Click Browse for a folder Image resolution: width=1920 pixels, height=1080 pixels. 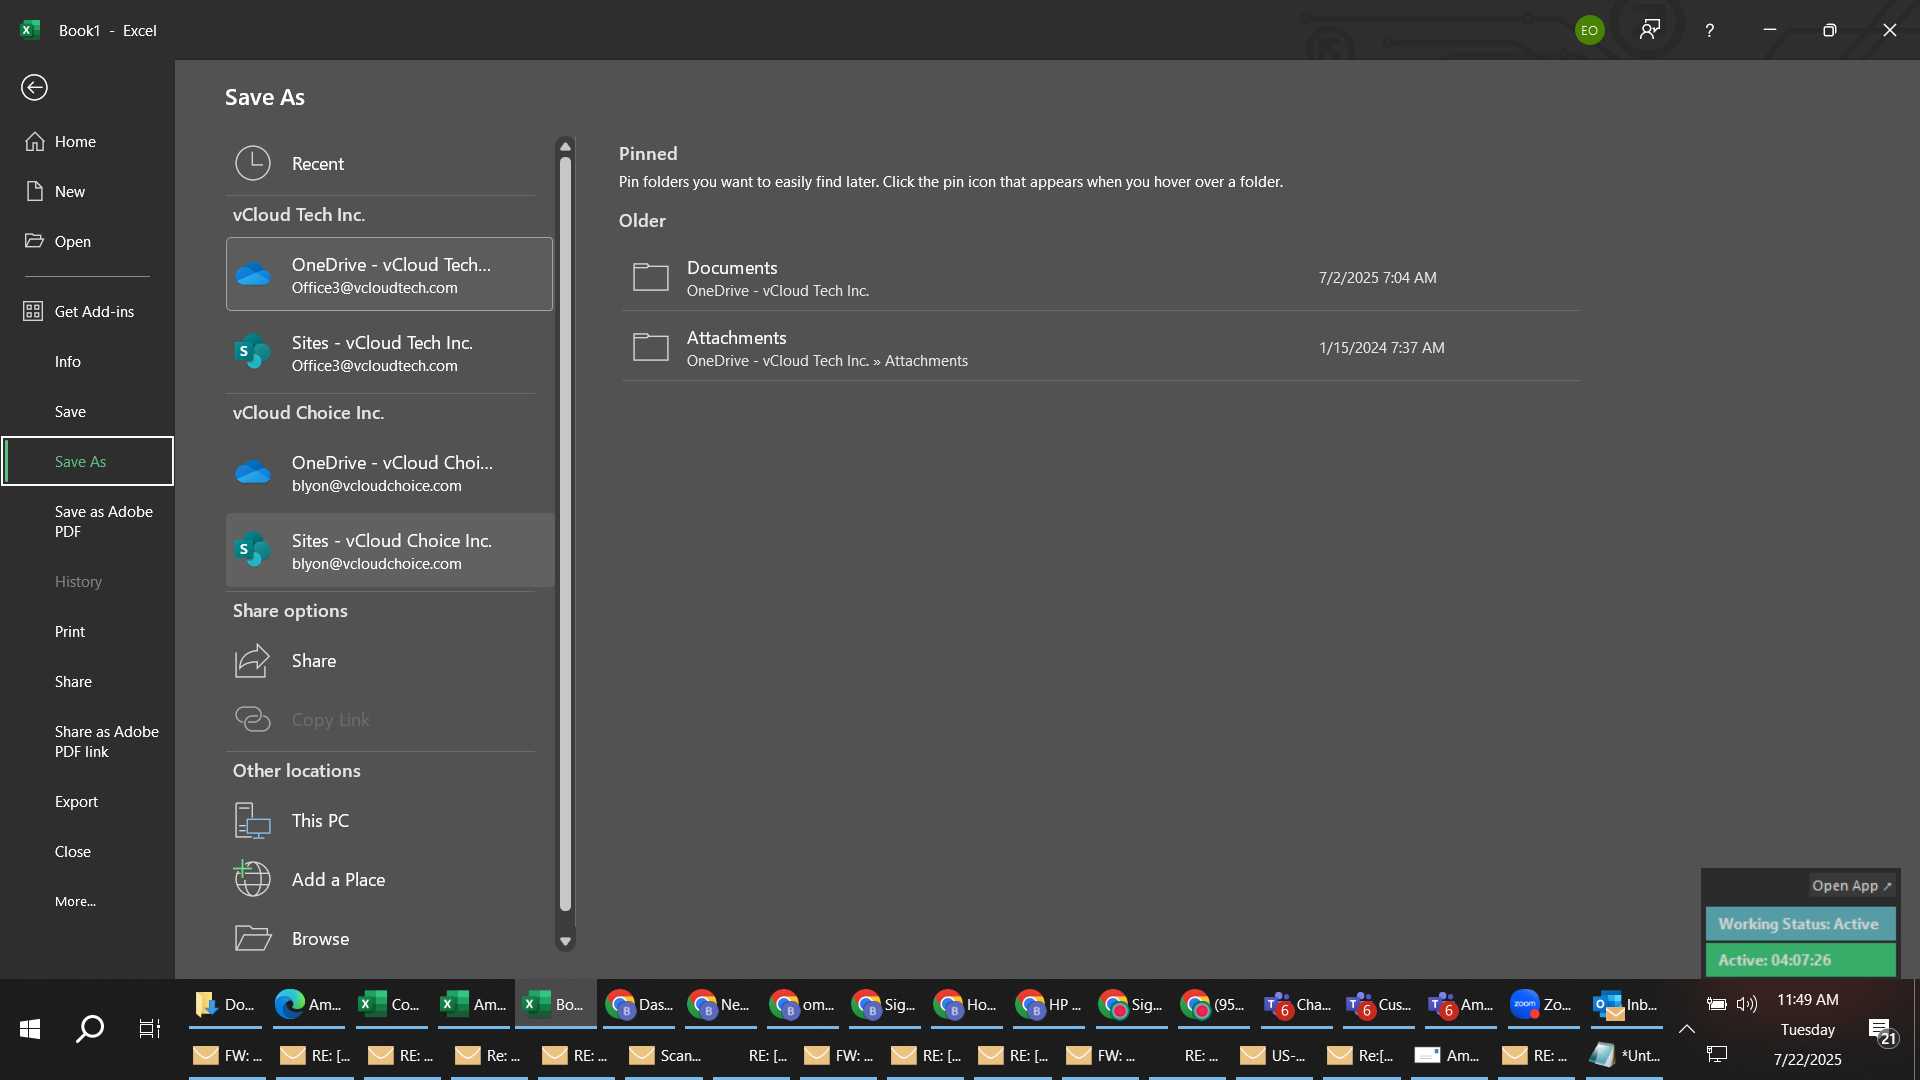389,939
